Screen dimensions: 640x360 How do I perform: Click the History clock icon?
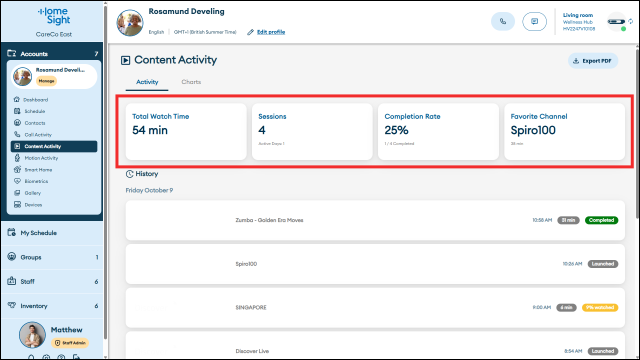129,174
